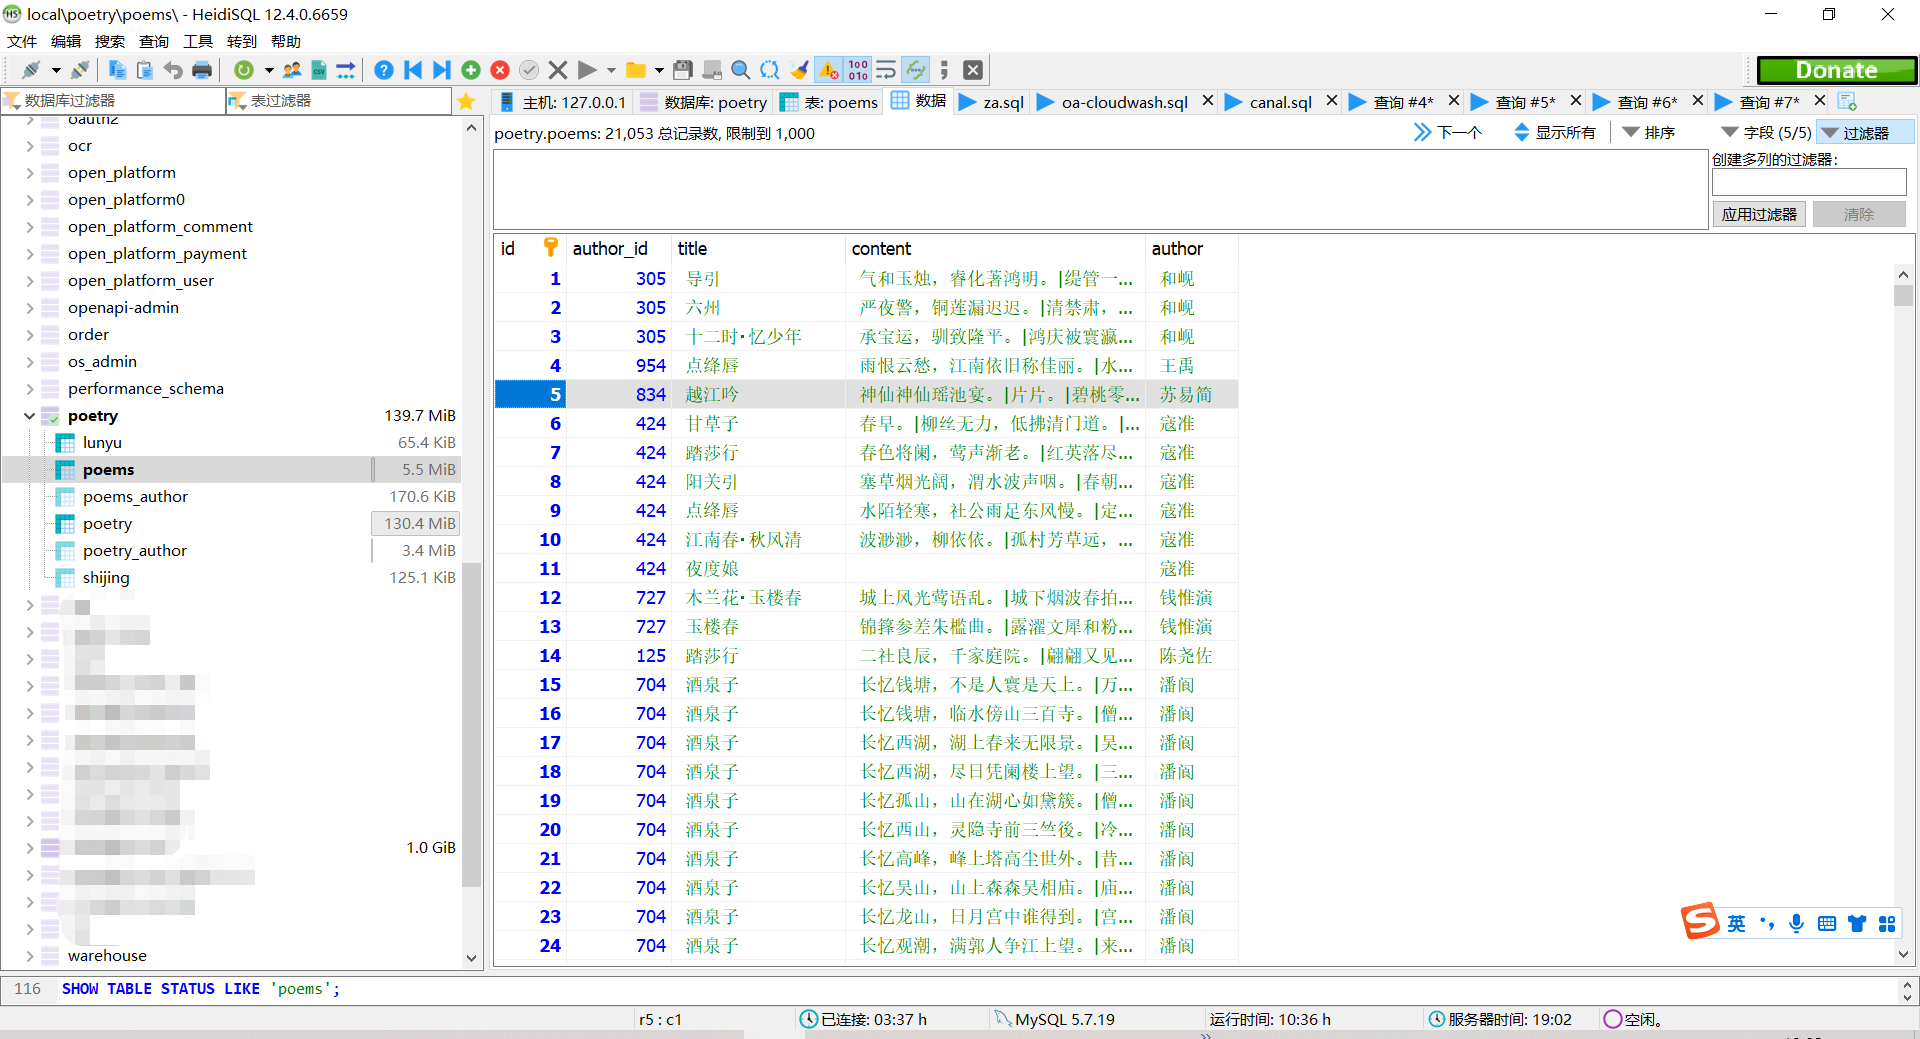The image size is (1920, 1039).
Task: Open dropdown arrow next to run query
Action: coord(611,70)
